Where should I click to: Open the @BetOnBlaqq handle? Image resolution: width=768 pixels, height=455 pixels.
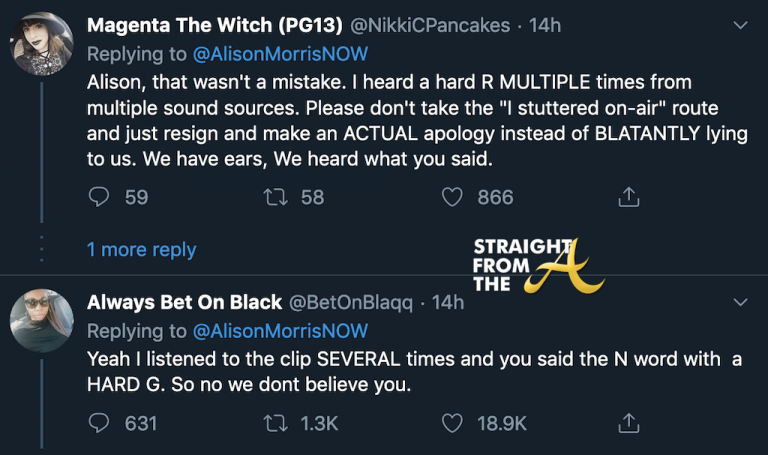(x=350, y=303)
